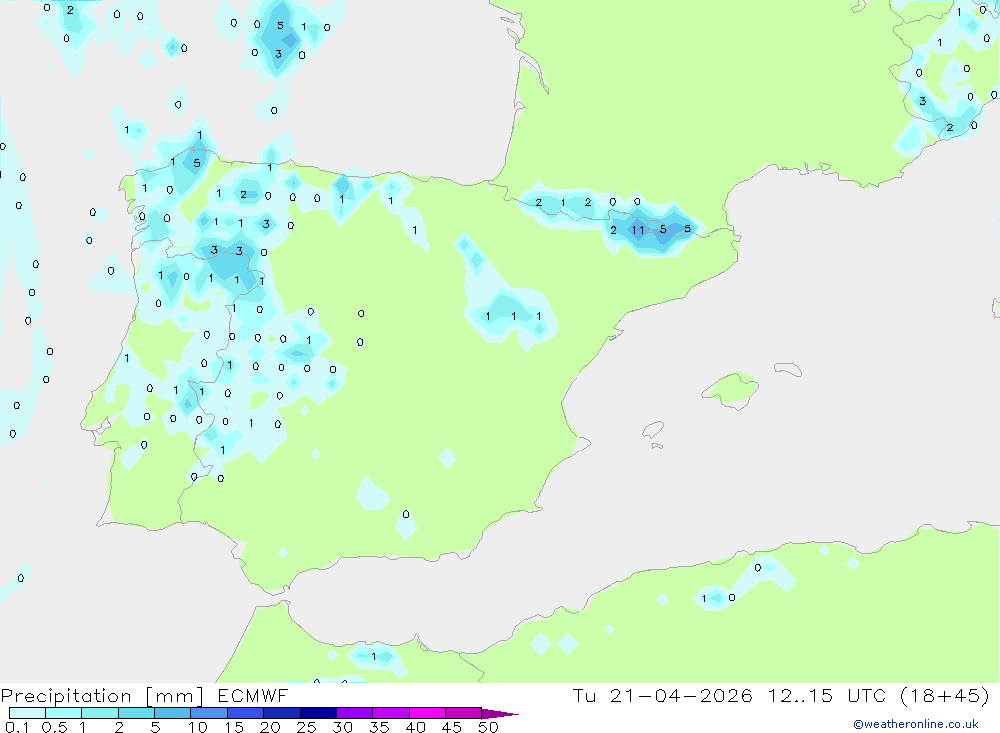
Task: Click the "(18+45)" forecast run text
Action: point(945,696)
